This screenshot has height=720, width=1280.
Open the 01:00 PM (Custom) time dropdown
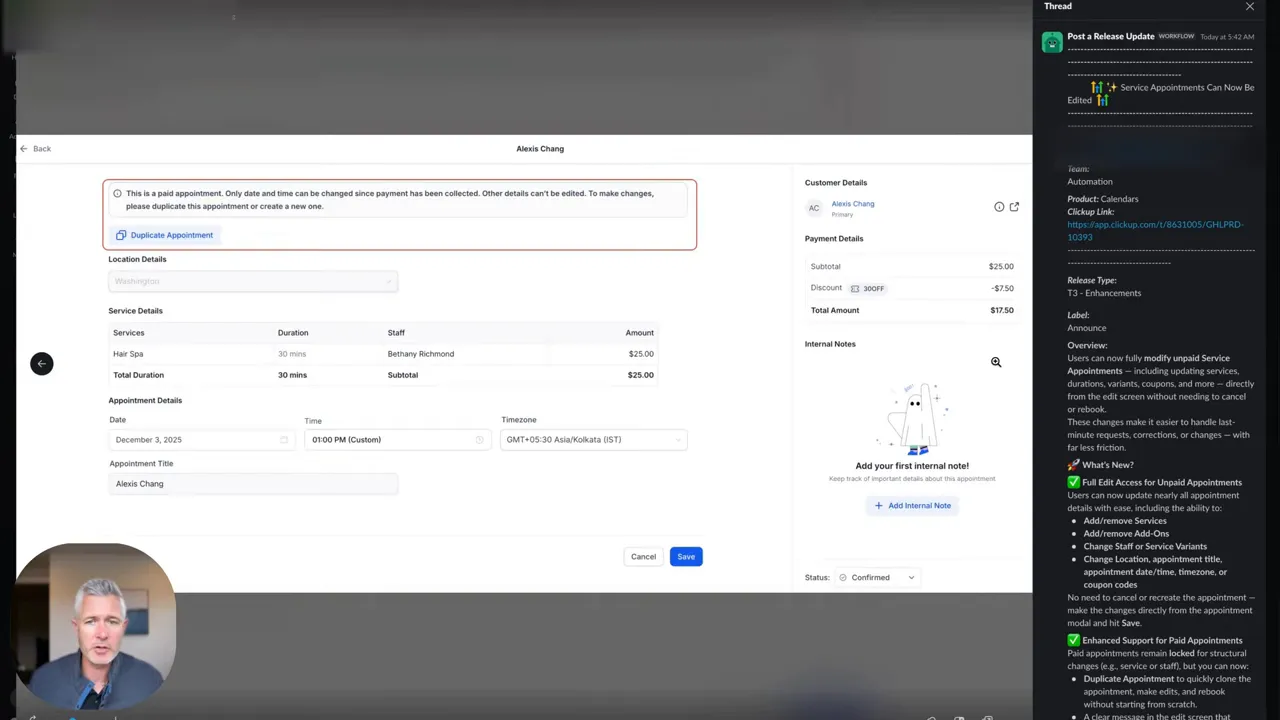point(396,439)
